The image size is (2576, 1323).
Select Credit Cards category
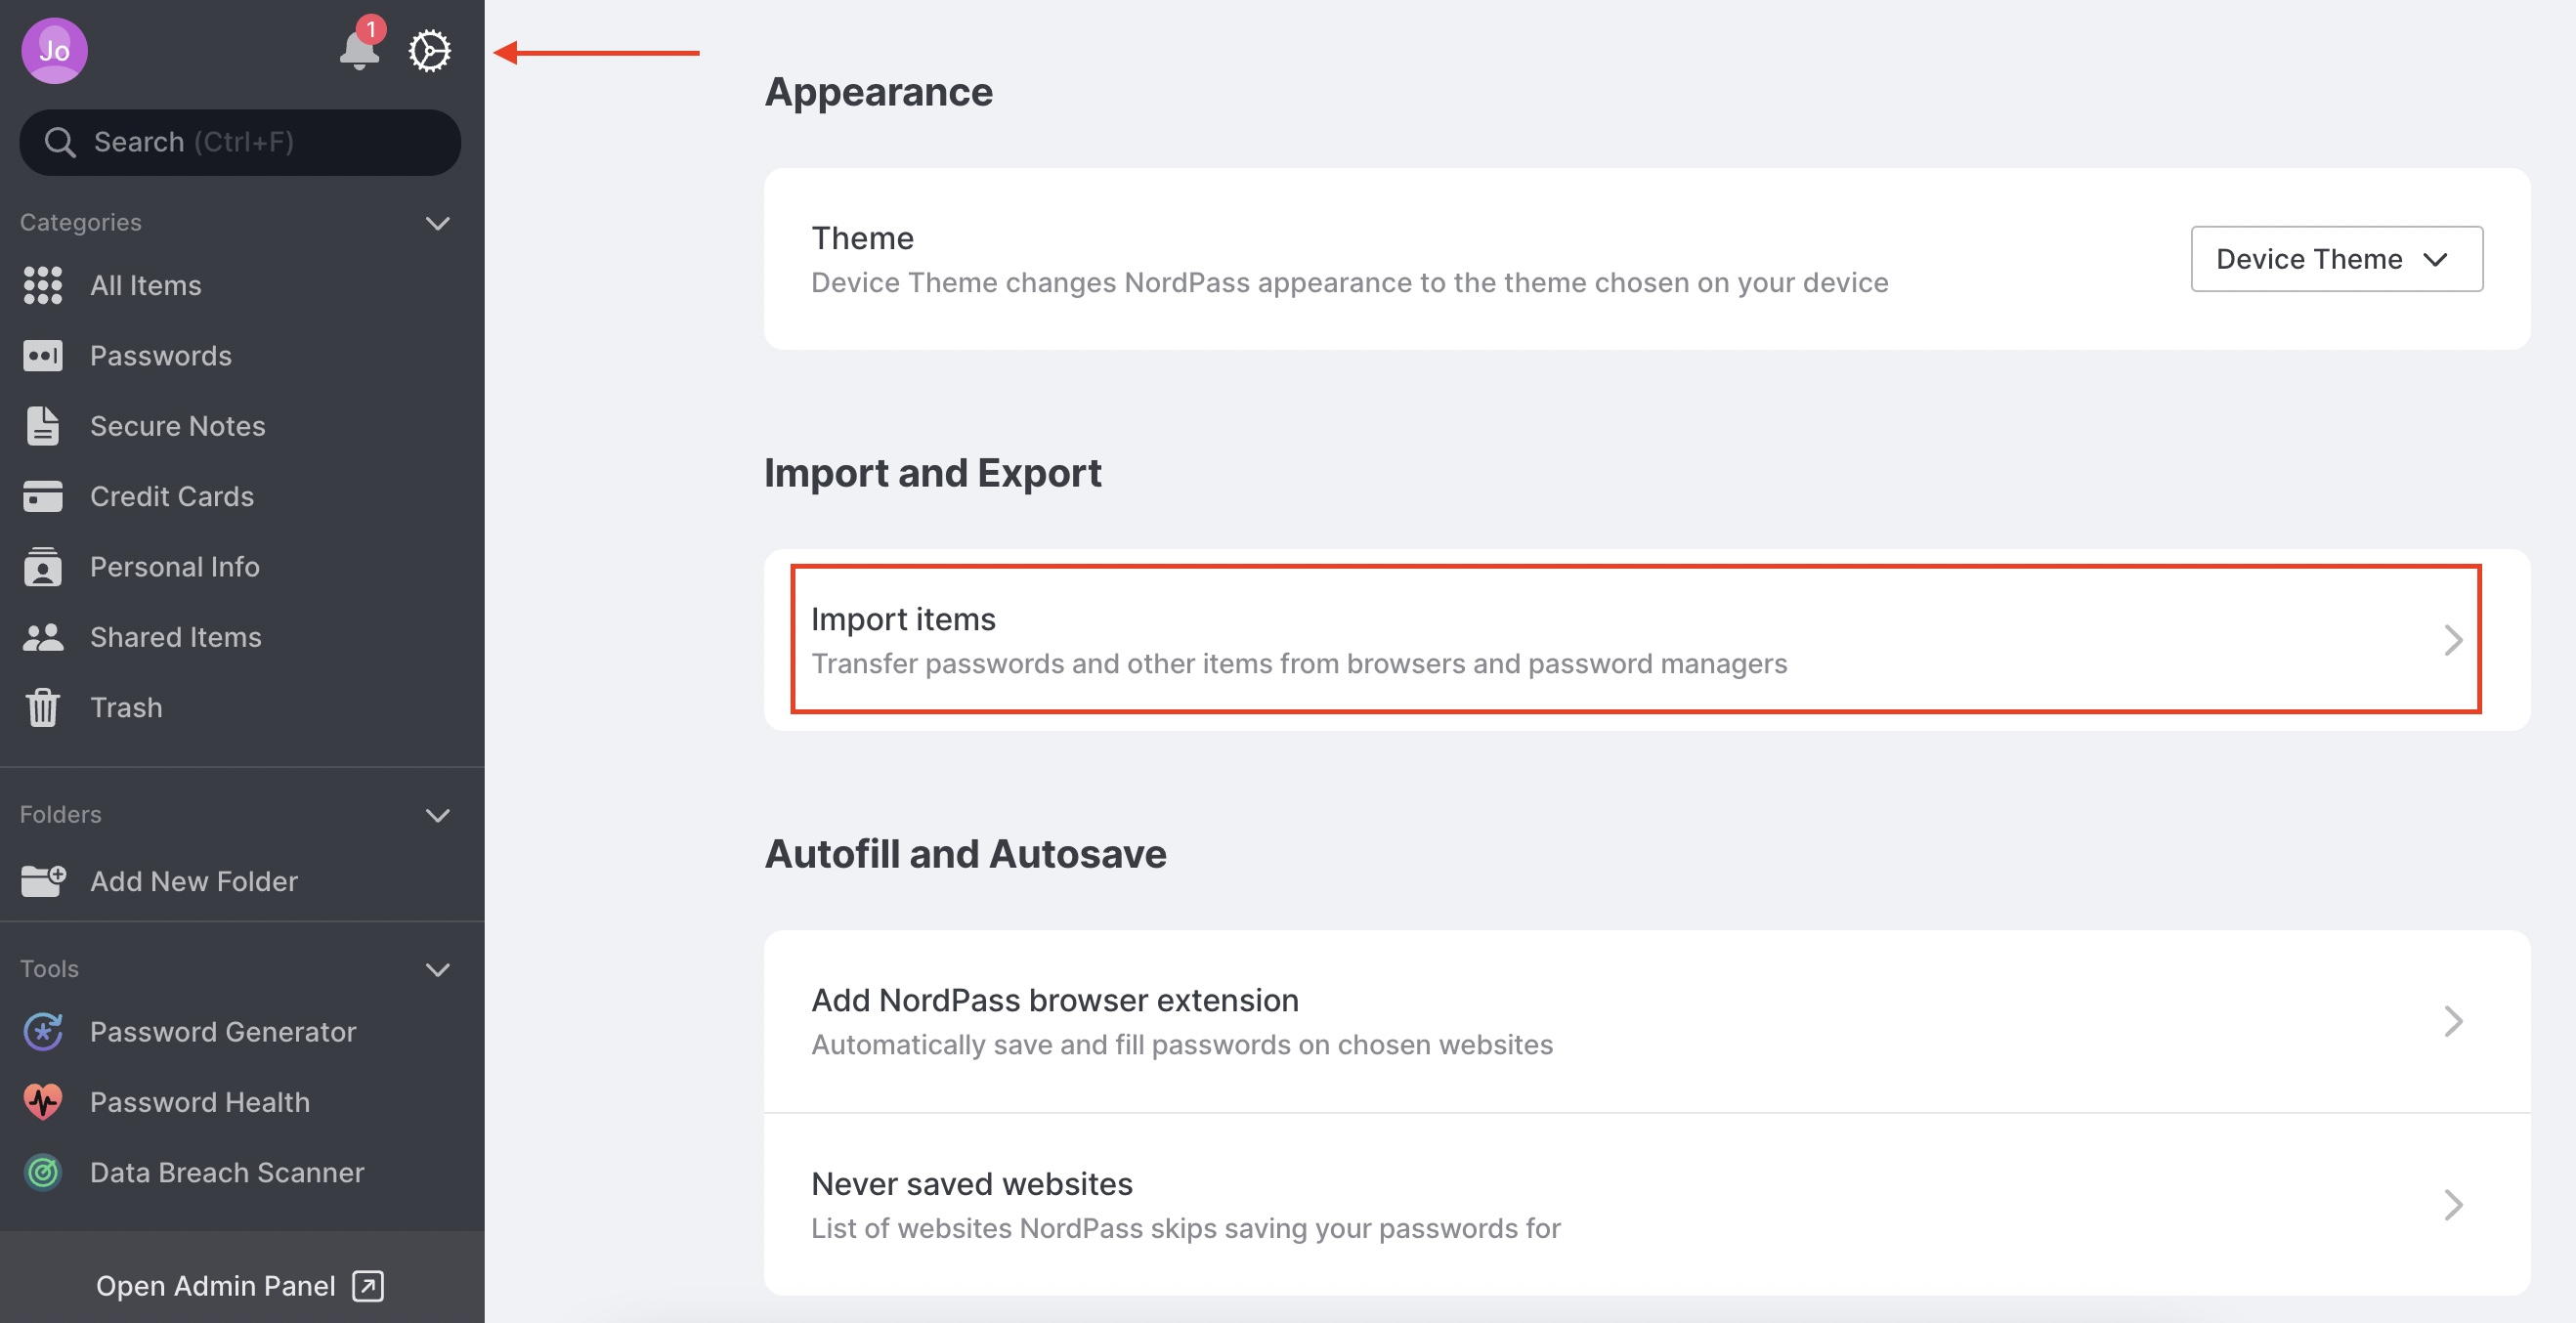coord(242,496)
